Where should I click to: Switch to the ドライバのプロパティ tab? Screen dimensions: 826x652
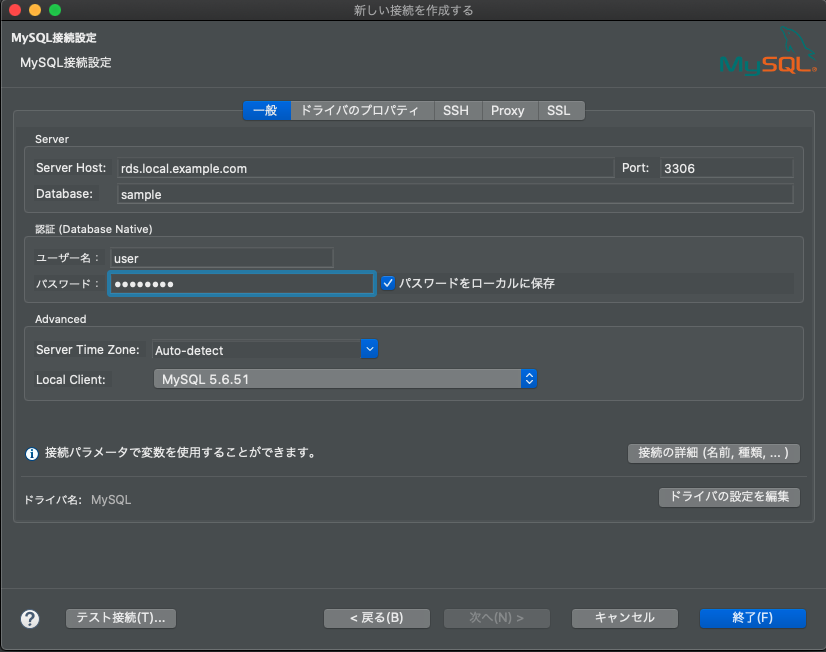(362, 111)
